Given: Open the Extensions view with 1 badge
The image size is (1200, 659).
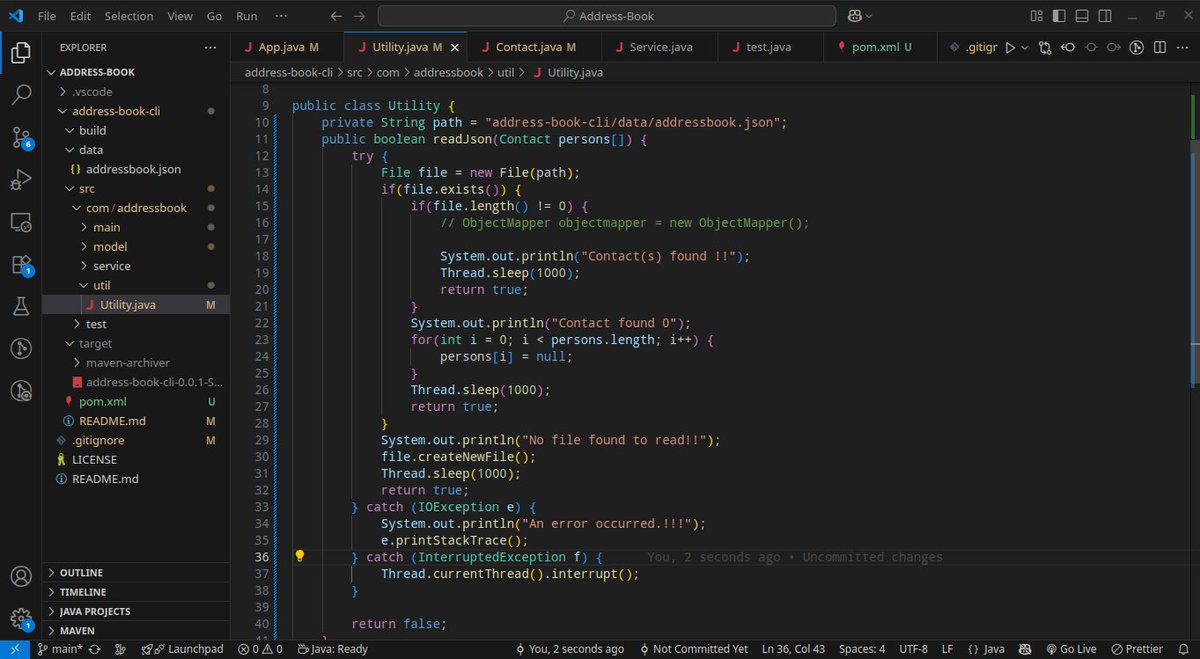Looking at the screenshot, I should pyautogui.click(x=20, y=265).
